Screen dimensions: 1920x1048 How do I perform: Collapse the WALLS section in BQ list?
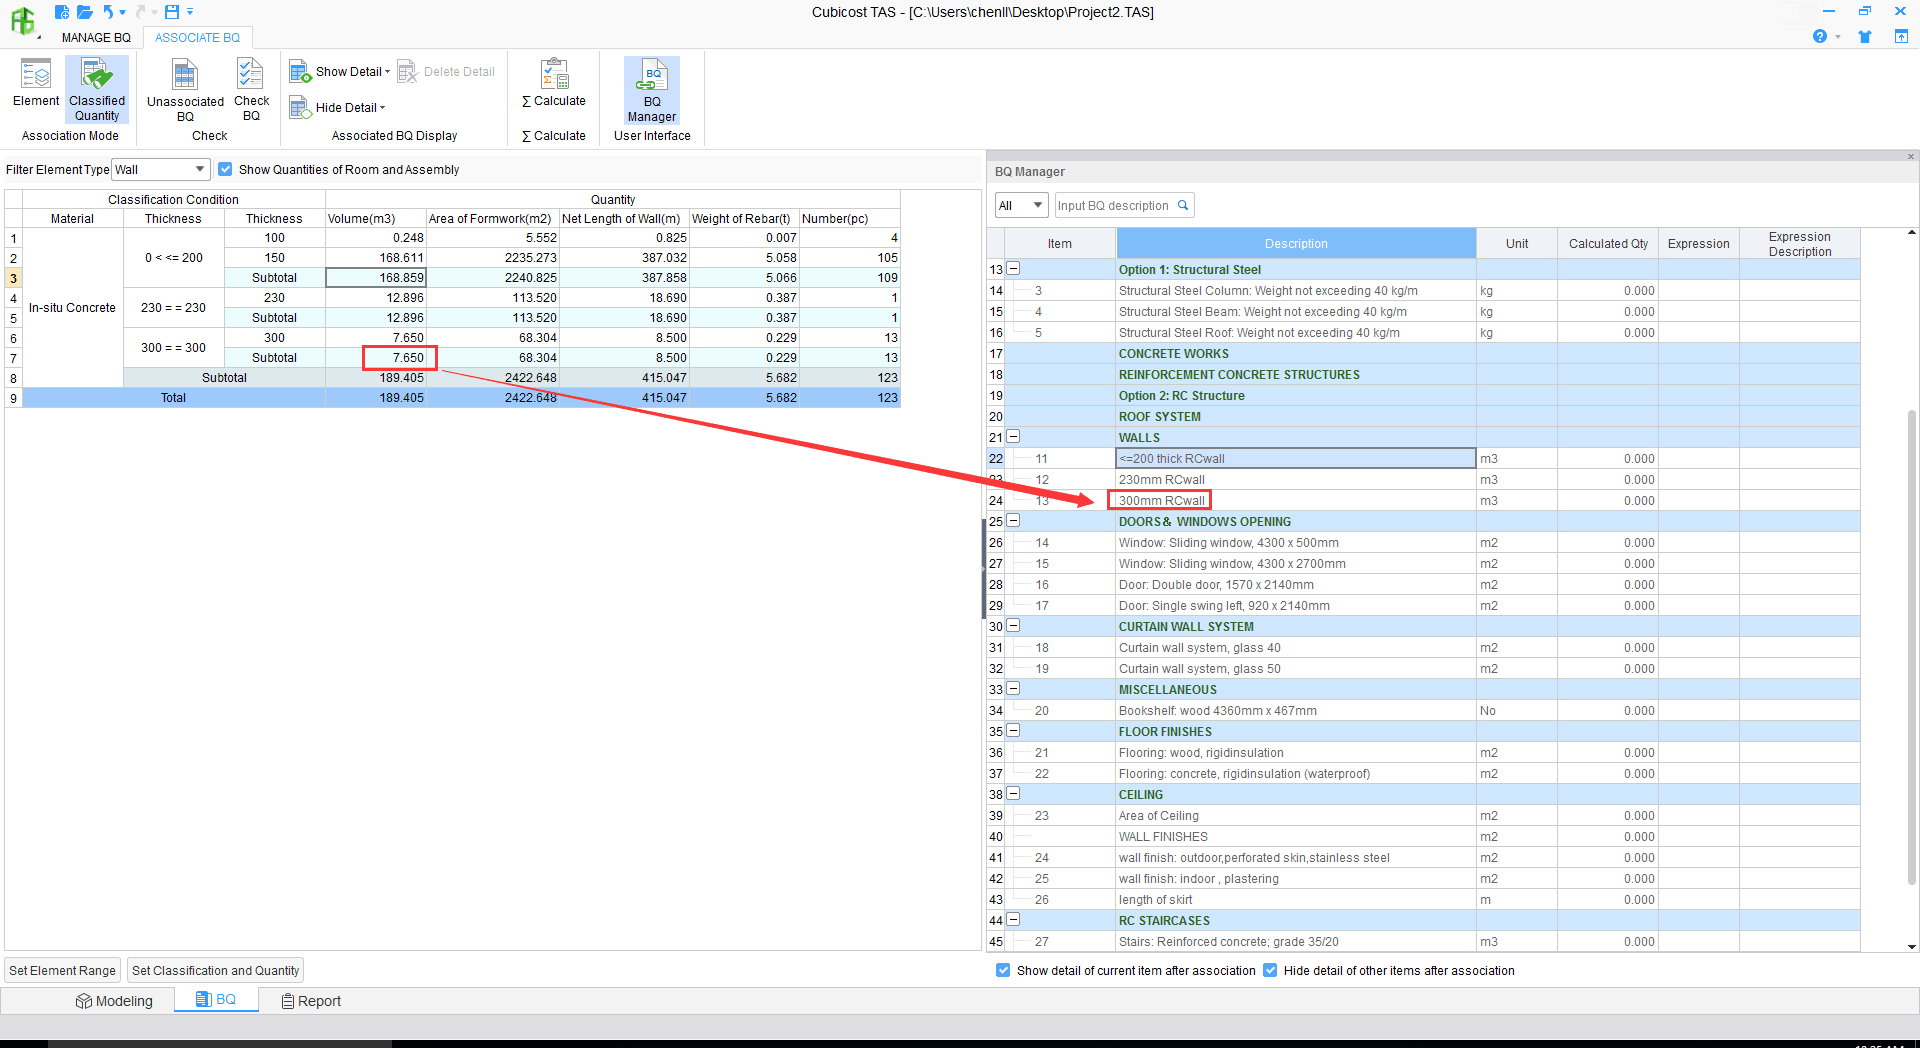1013,437
